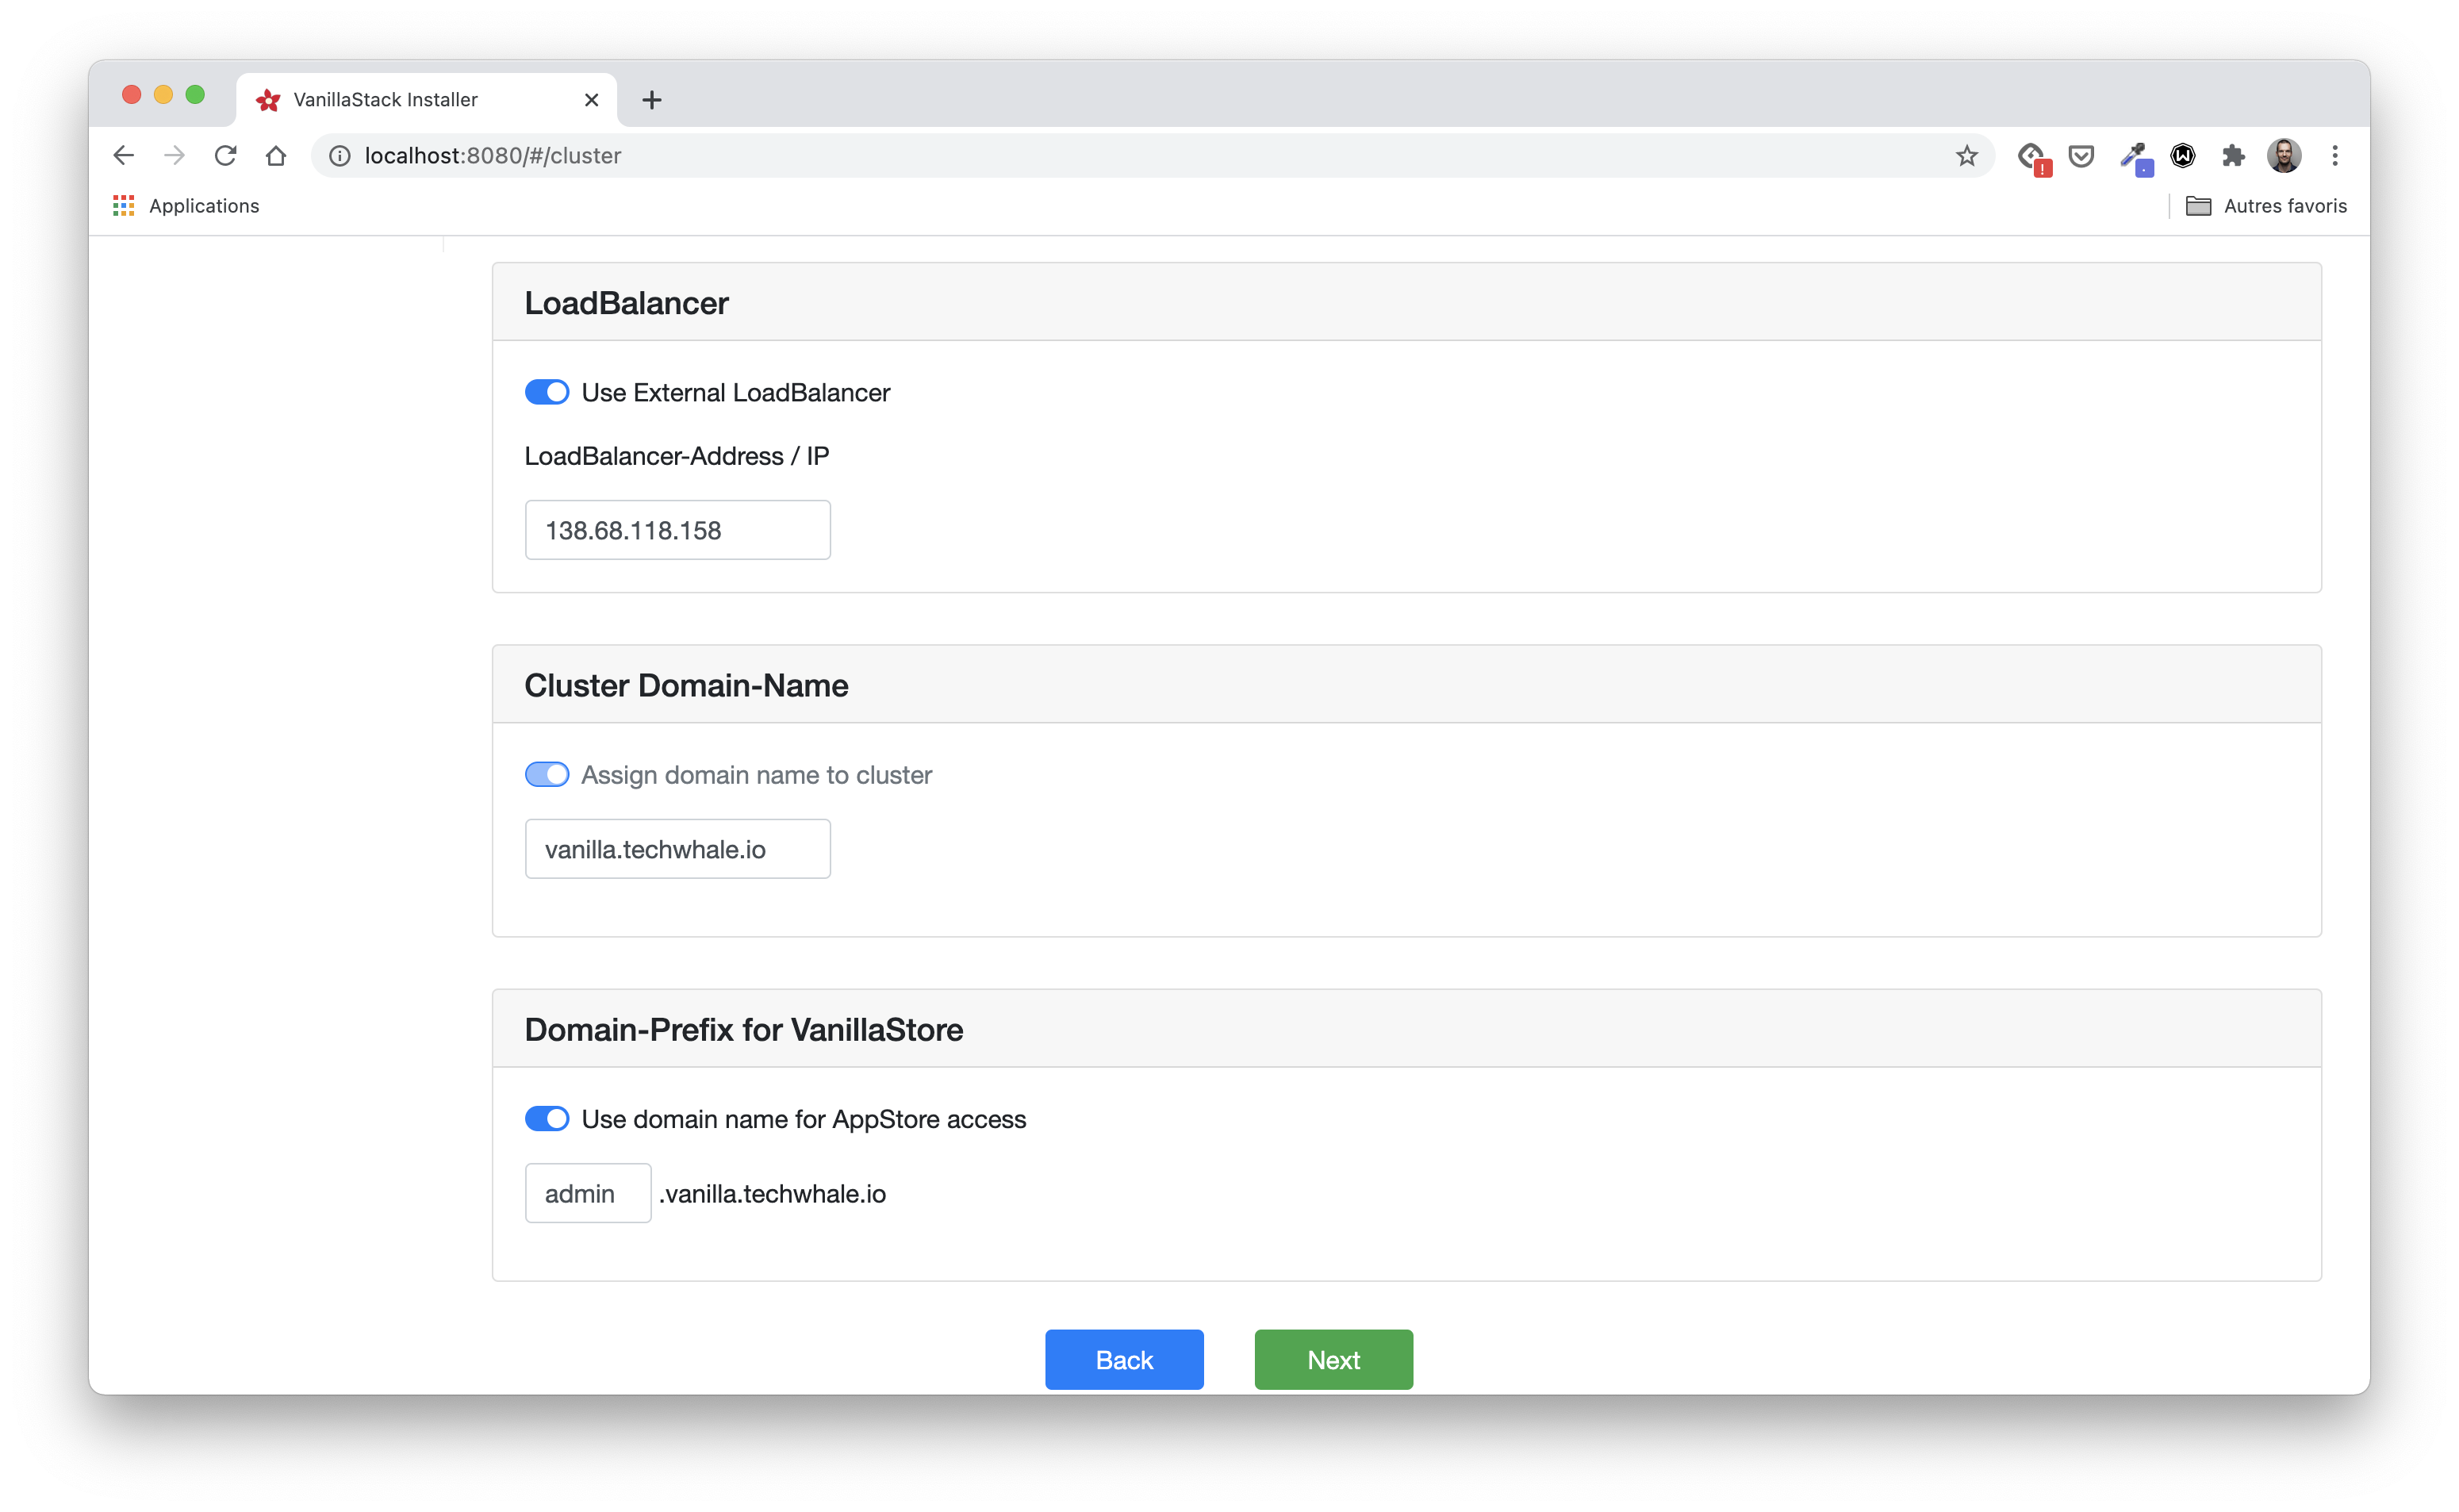The image size is (2459, 1512).
Task: Open the Autres favoris bookmarks folder
Action: click(x=2265, y=206)
